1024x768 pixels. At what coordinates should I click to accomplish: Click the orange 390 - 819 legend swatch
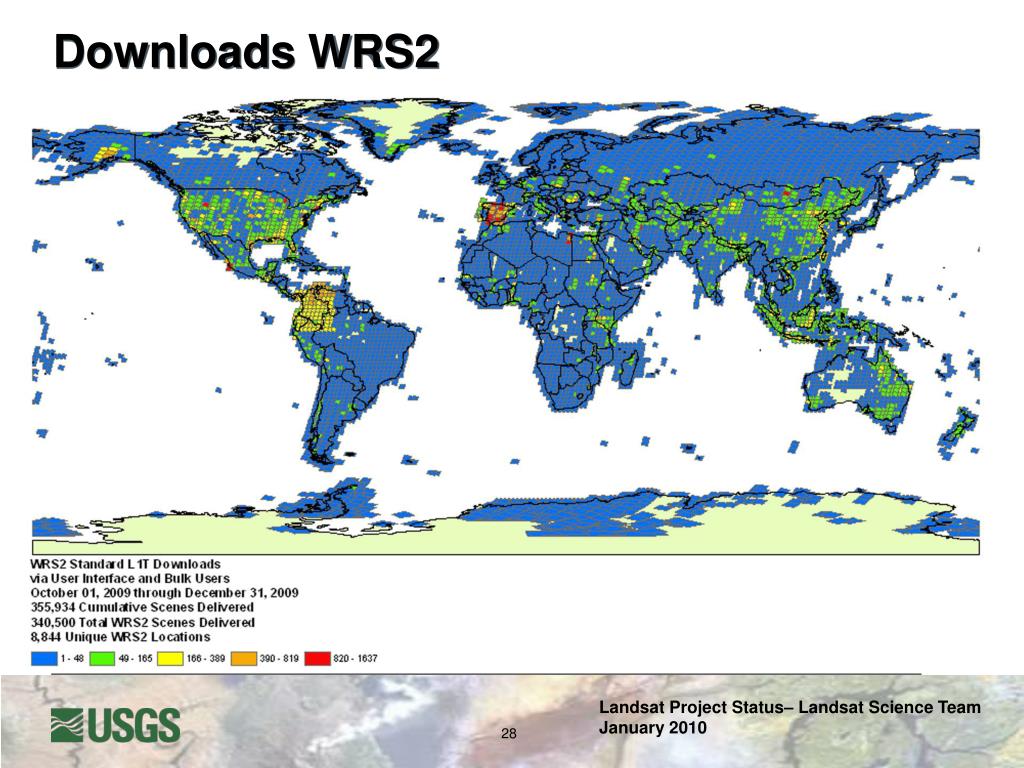(x=243, y=658)
